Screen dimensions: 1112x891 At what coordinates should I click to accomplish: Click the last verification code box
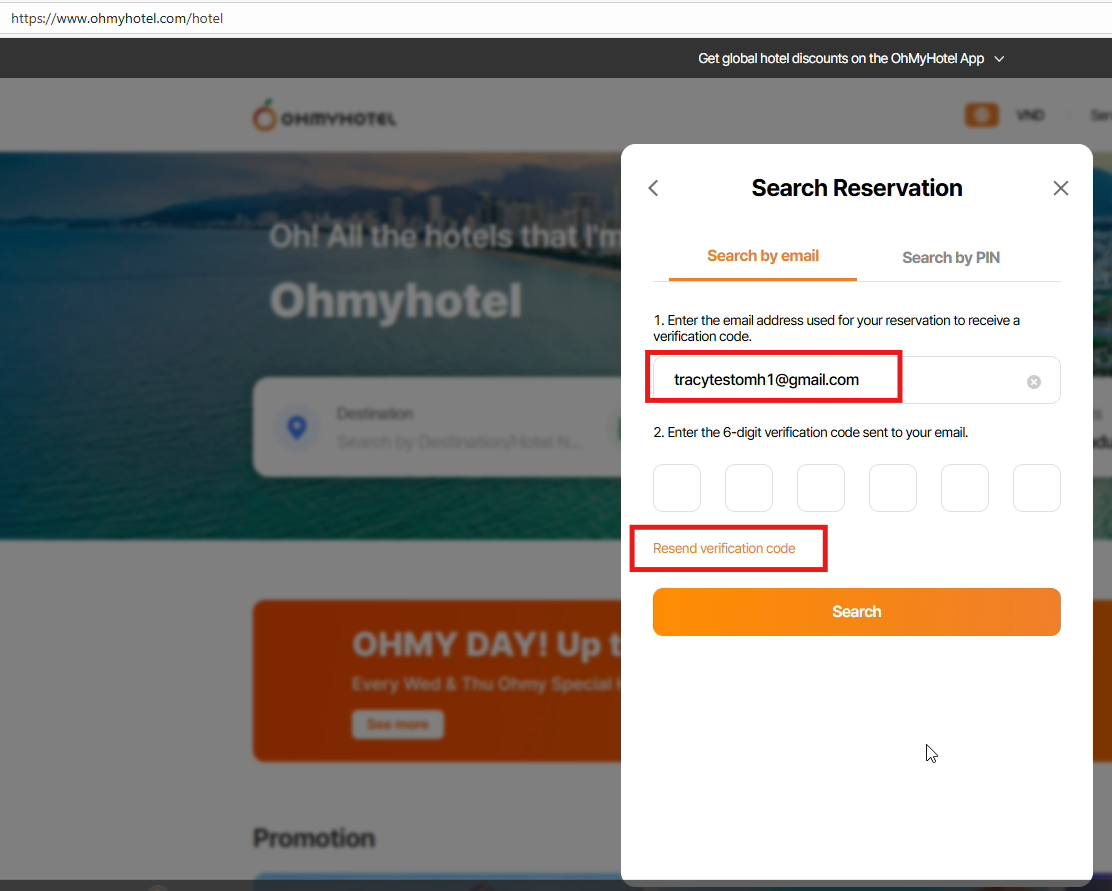1037,488
